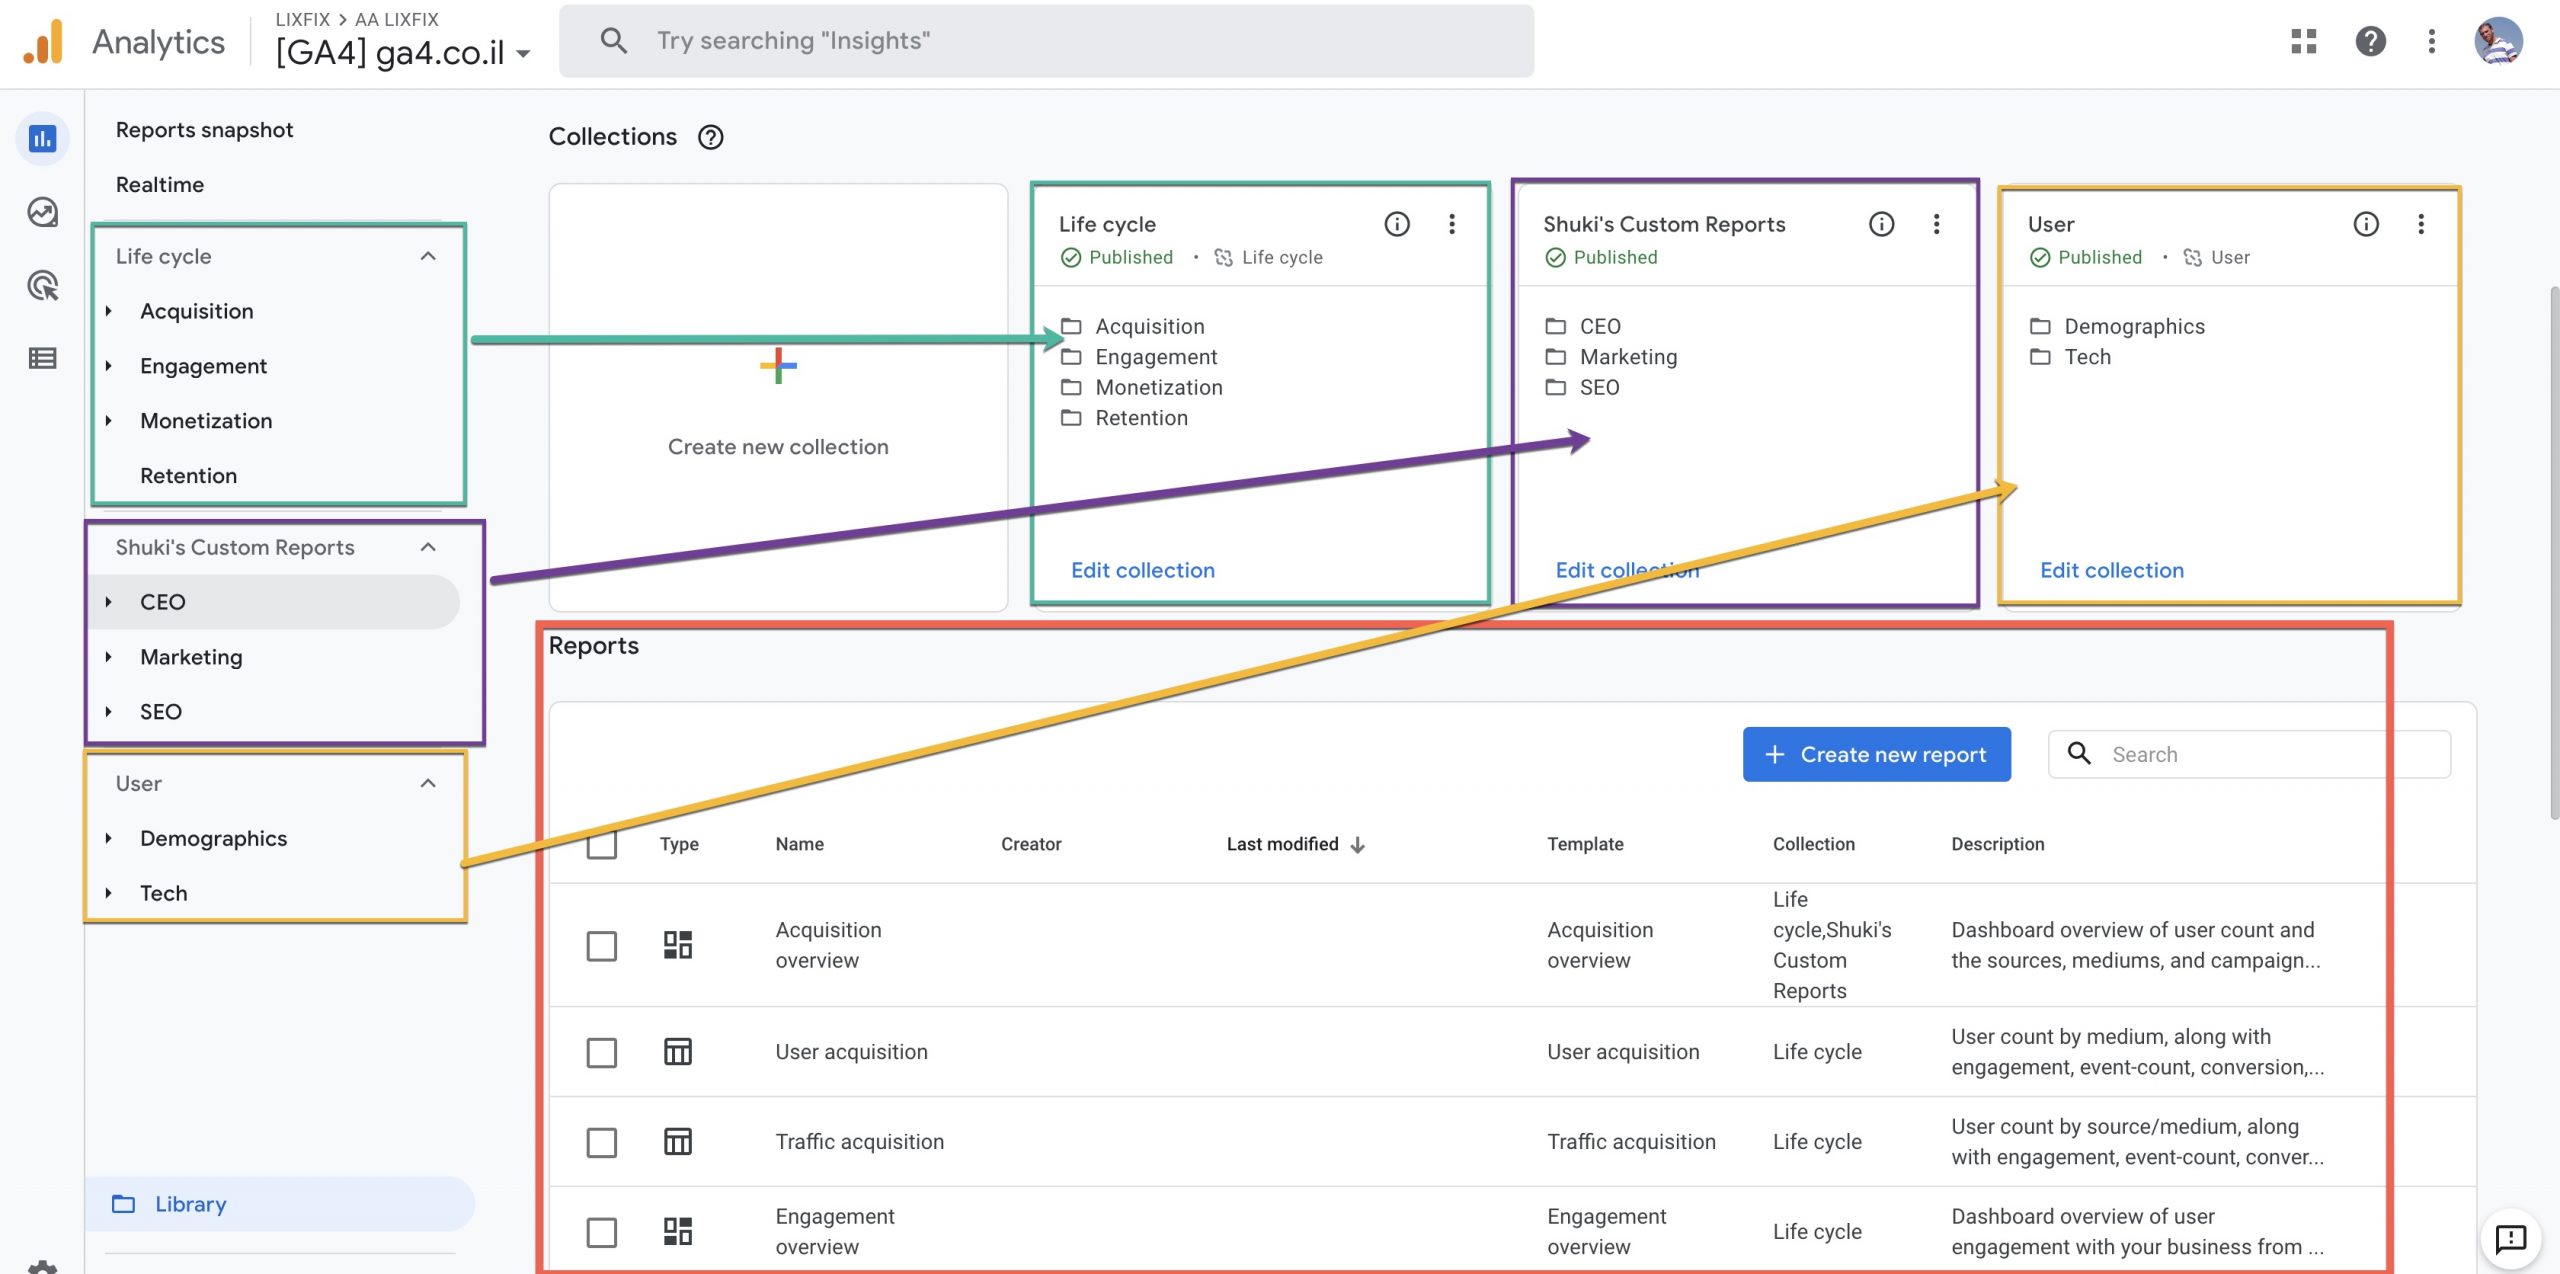This screenshot has height=1274, width=2560.
Task: Check the Engagement overview report row
Action: click(602, 1233)
